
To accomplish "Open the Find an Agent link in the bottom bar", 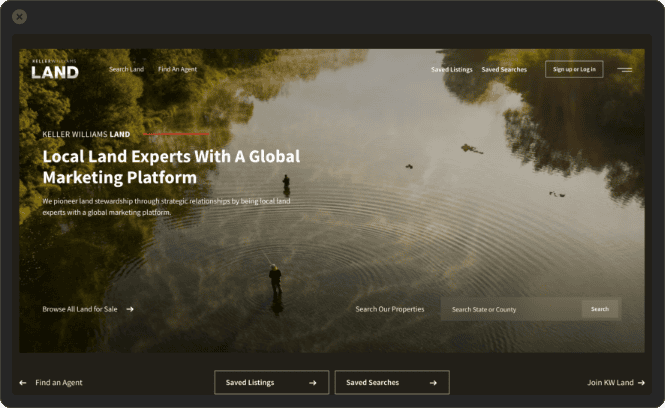I will [59, 382].
